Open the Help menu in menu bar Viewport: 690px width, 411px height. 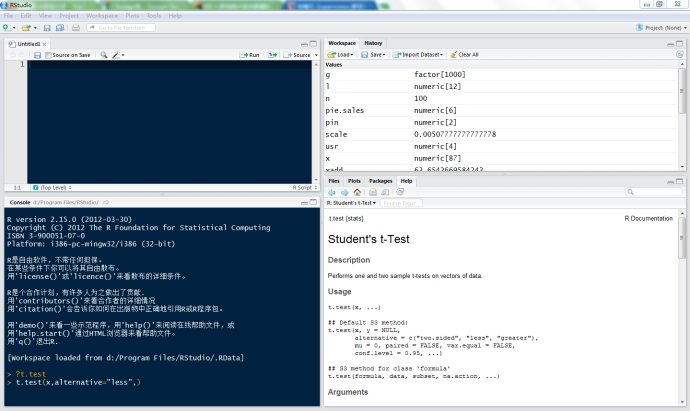pos(175,16)
